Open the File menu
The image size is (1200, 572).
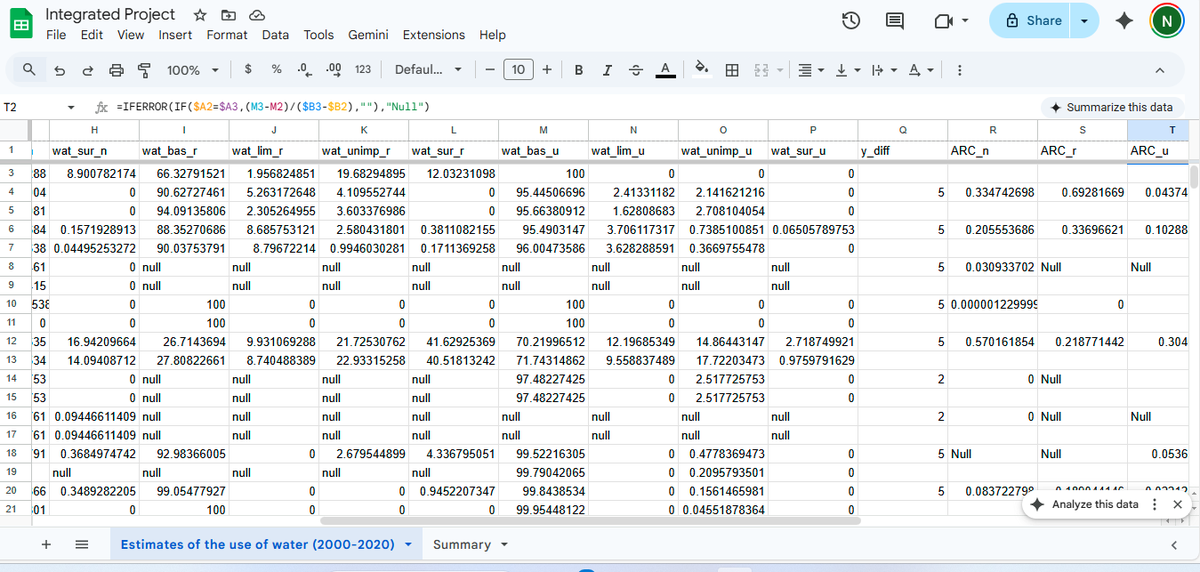(x=57, y=35)
